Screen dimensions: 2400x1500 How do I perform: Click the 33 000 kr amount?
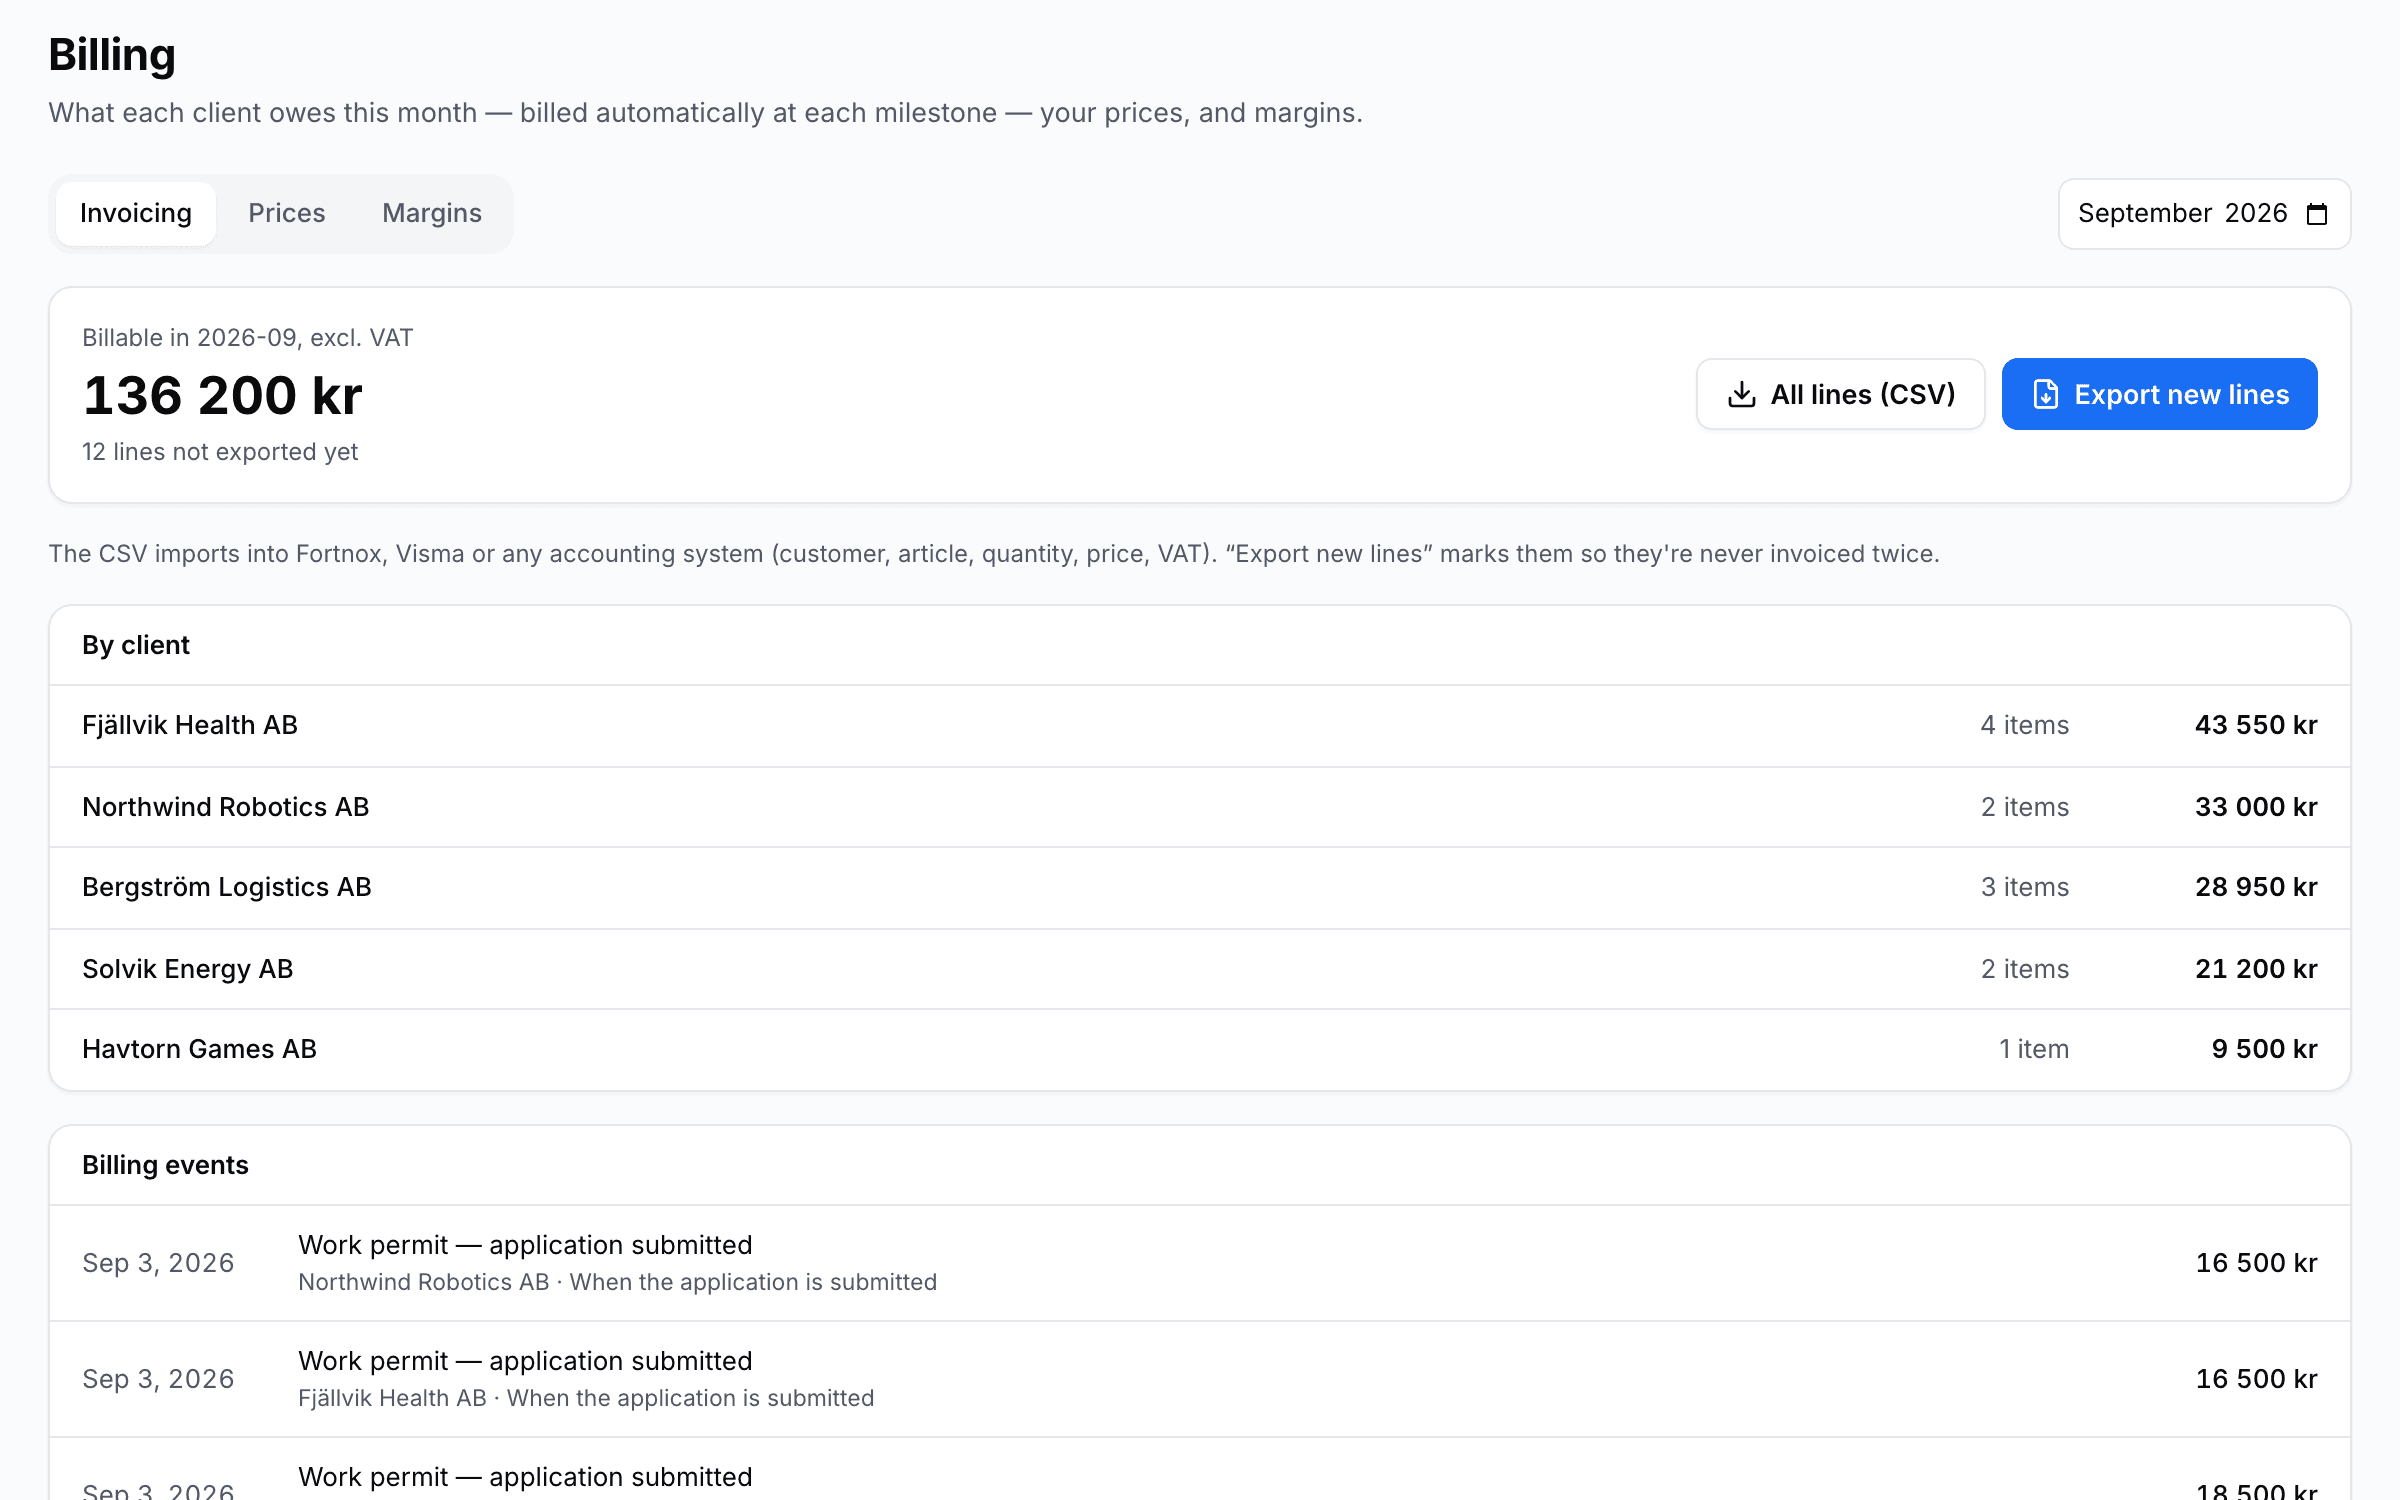coord(2256,807)
